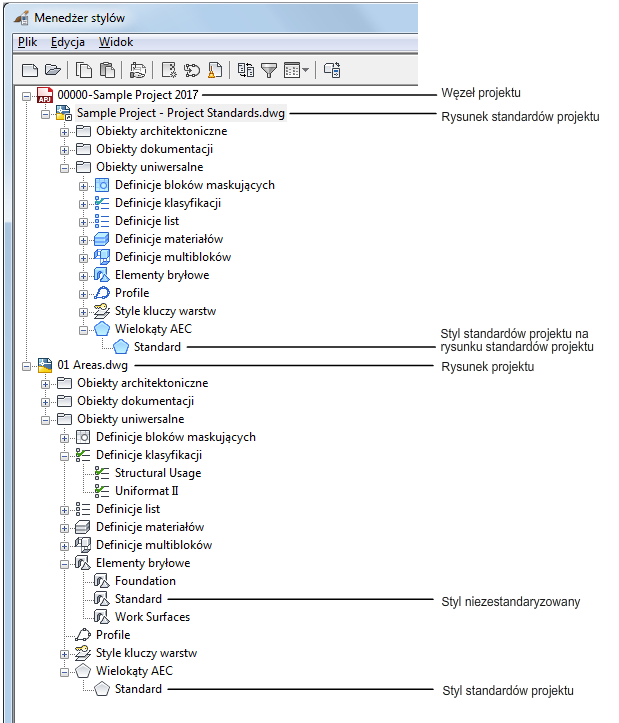
Task: Click the Set From toolbar icon
Action: tap(192, 70)
